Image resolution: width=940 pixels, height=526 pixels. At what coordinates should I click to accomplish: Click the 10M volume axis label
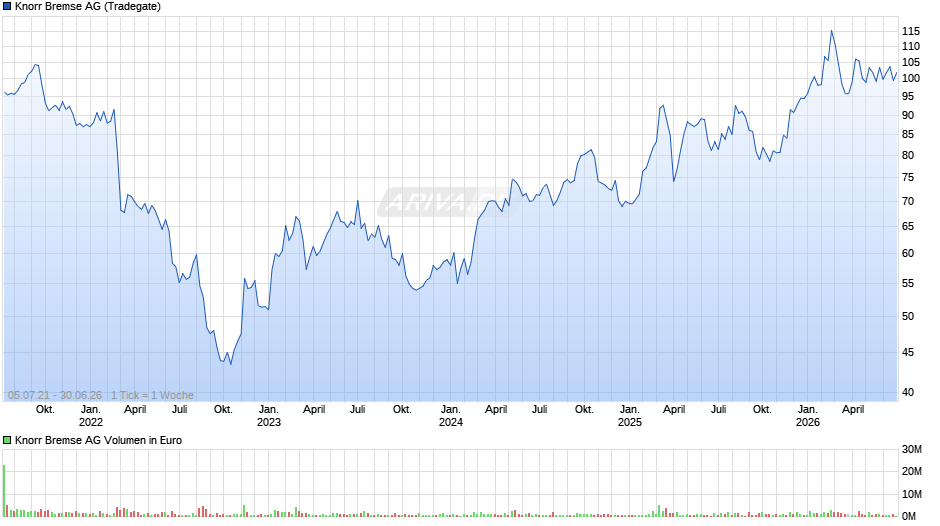(x=912, y=494)
